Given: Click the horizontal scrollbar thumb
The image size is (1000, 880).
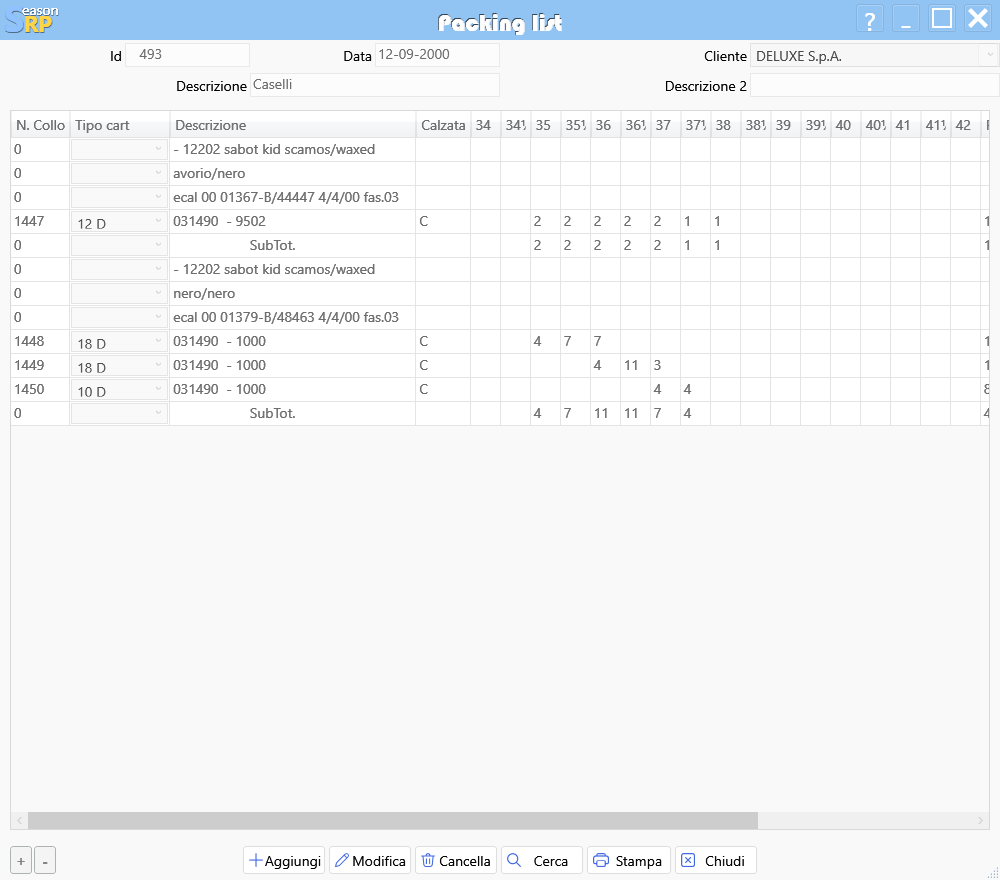Looking at the screenshot, I should point(393,820).
